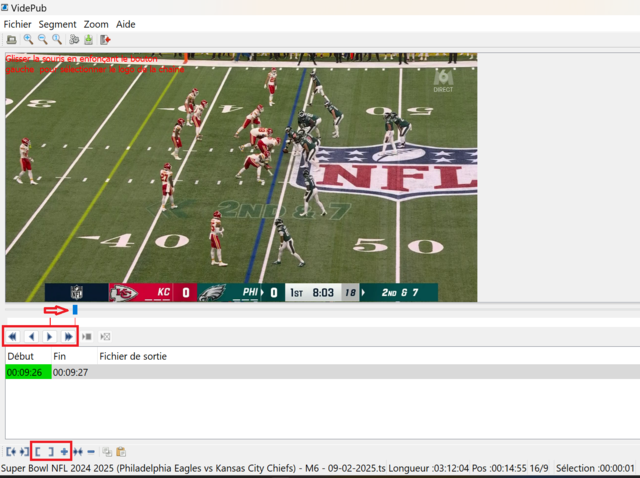Step forward with single right arrow

(49, 337)
